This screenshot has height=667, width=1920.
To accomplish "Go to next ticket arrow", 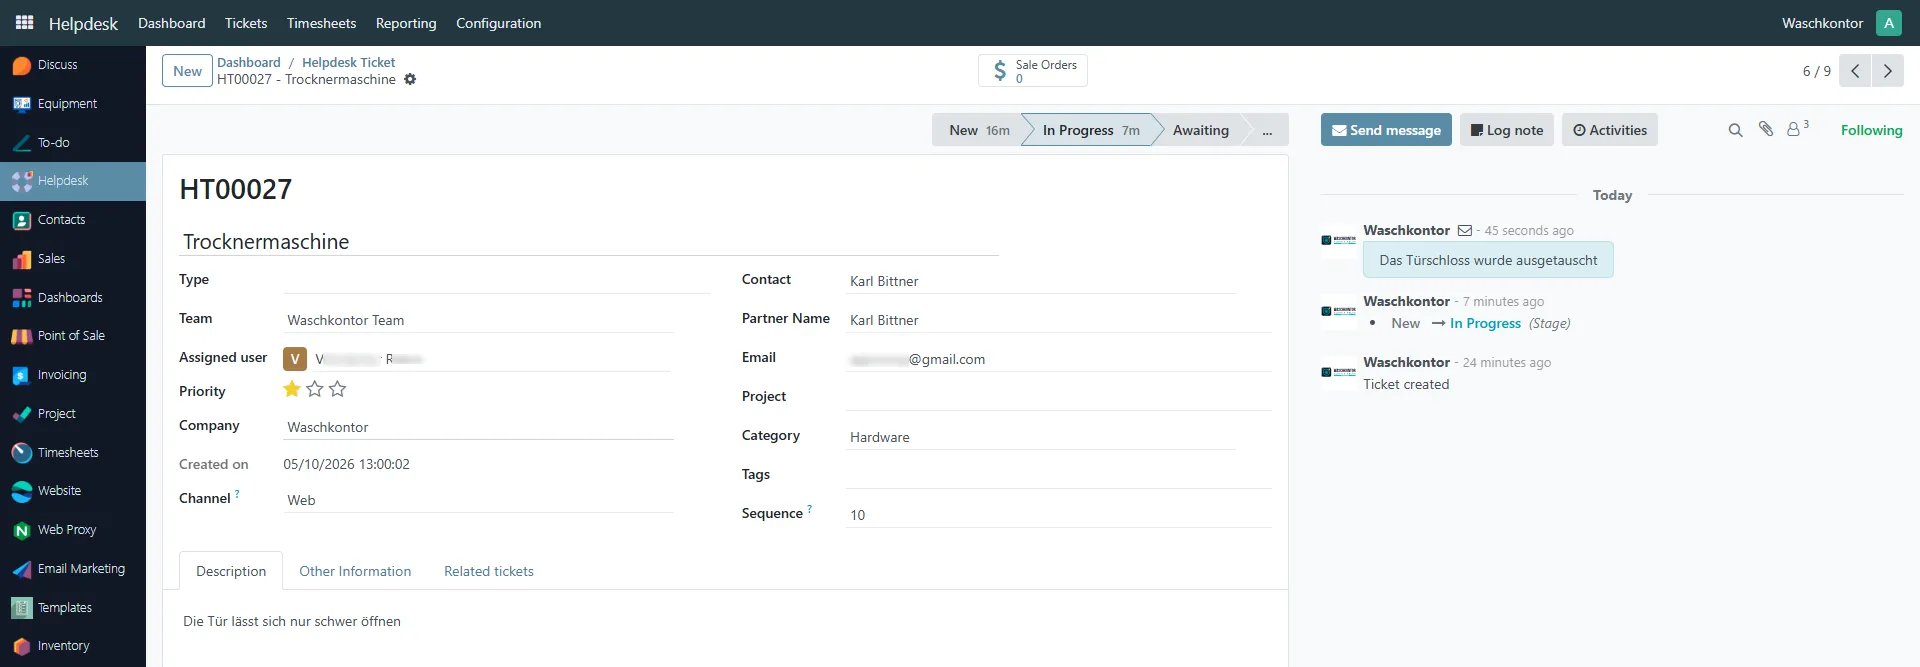I will (1887, 71).
